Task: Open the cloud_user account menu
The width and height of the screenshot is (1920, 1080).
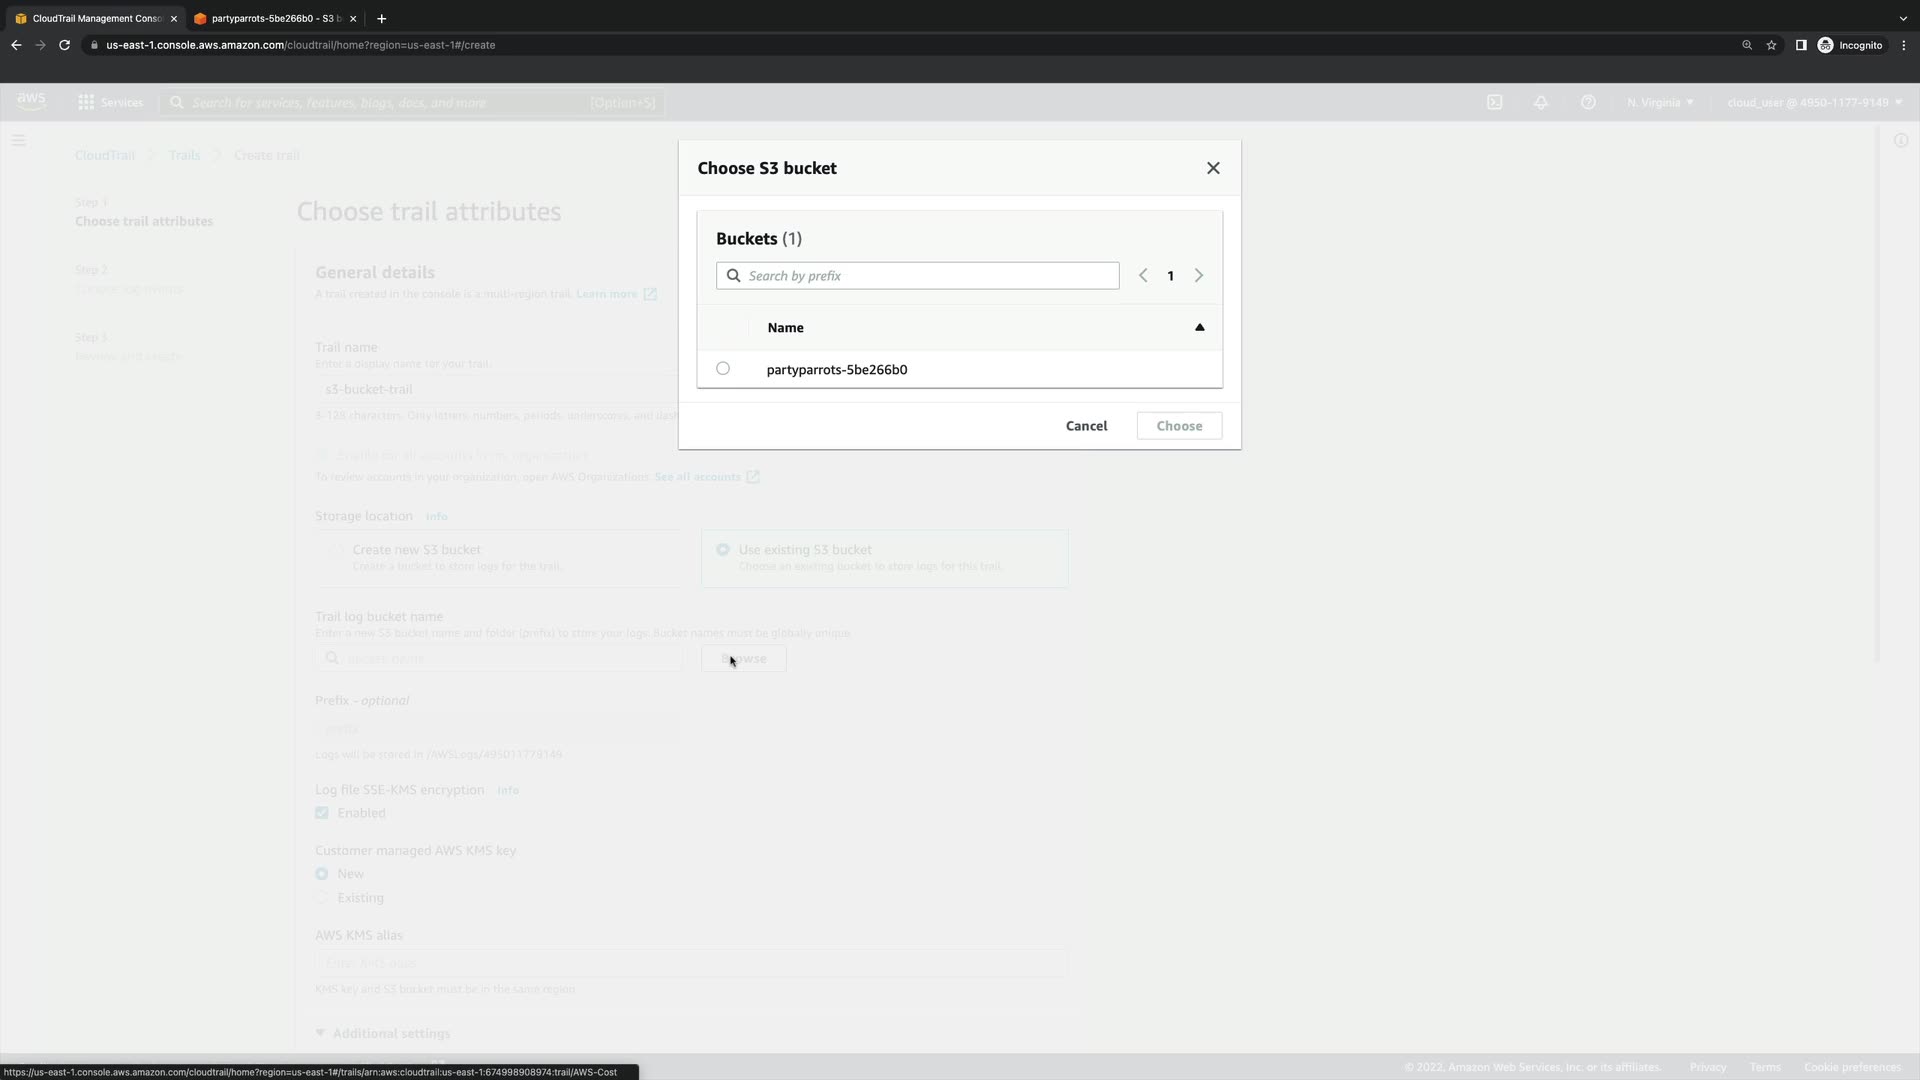Action: 1814,102
